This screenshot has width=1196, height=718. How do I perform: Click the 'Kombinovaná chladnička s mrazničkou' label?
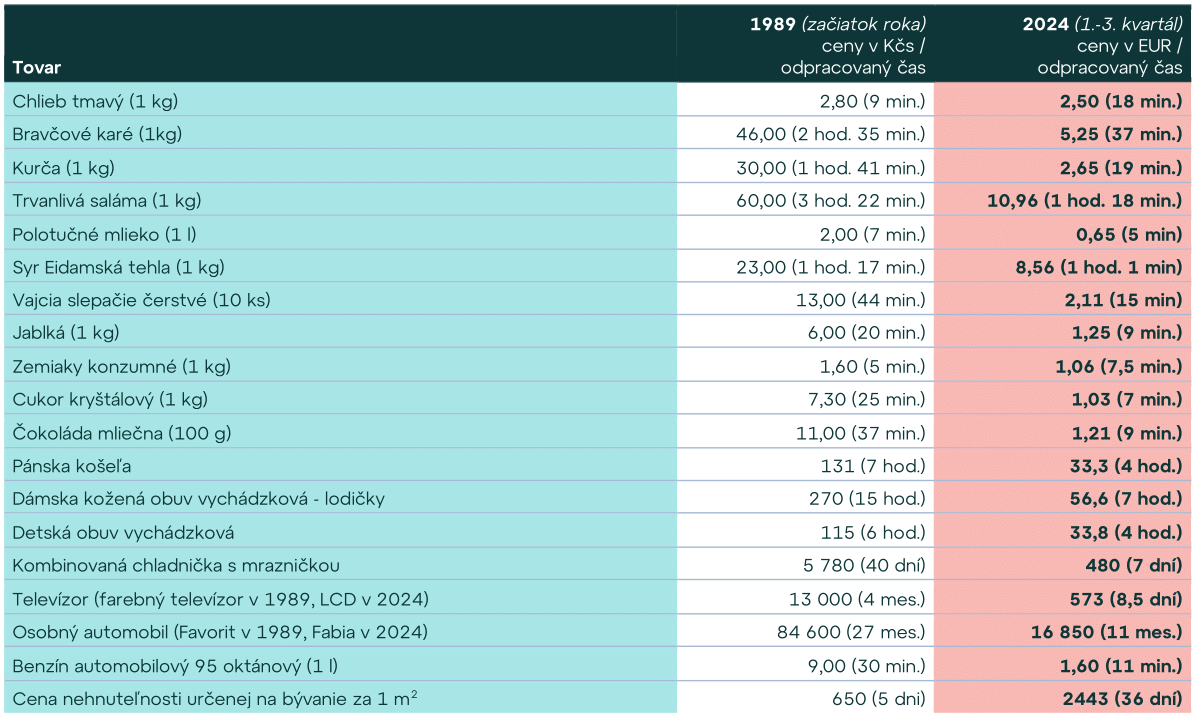coord(176,565)
